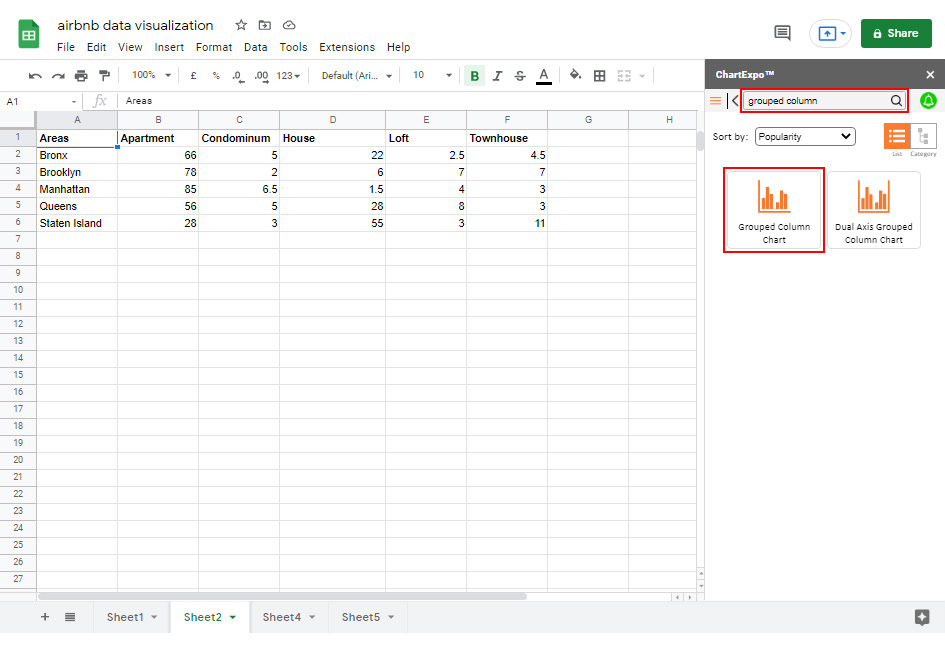Screen dimensions: 945x651
Task: Click the merge cells icon
Action: 624,76
